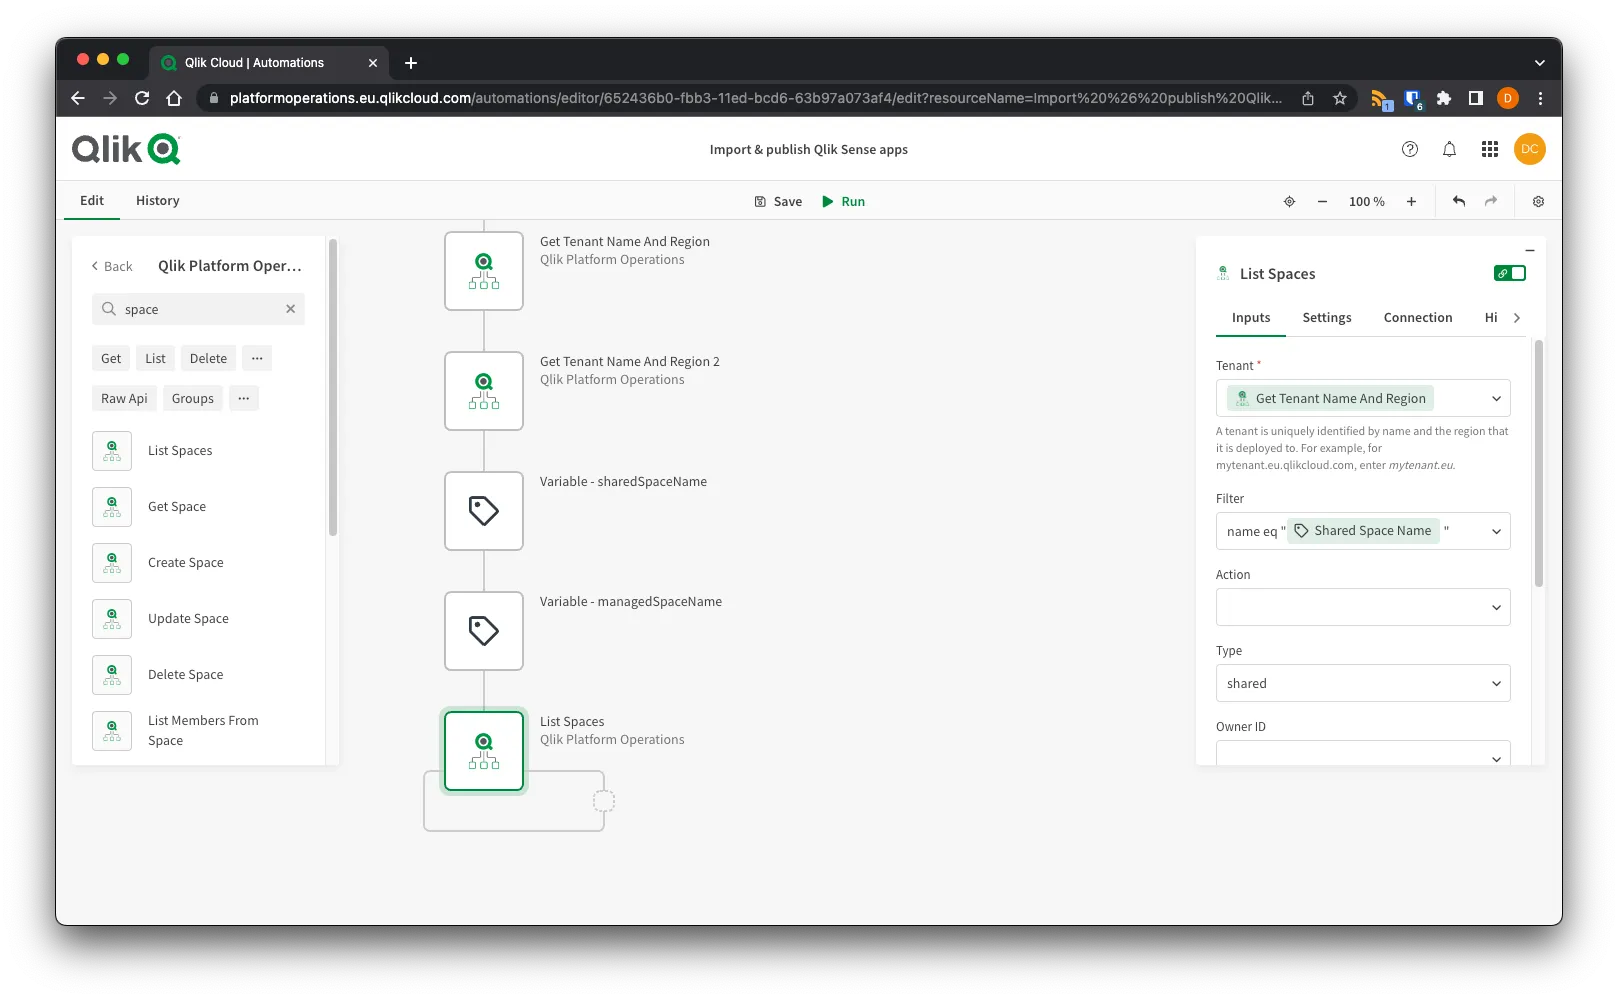Viewport: 1618px width, 999px height.
Task: Click the help question mark icon
Action: pos(1409,149)
